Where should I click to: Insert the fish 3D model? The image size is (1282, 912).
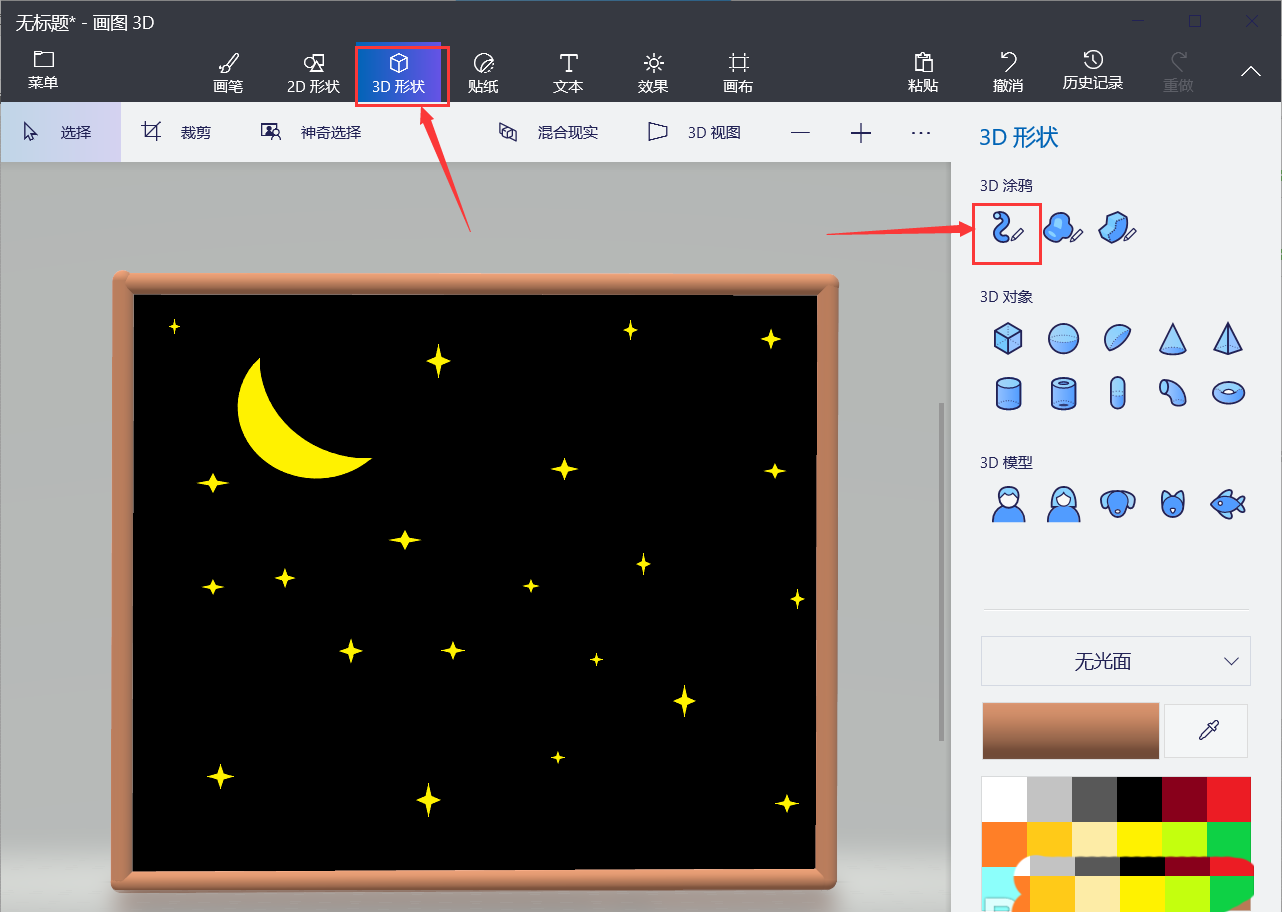click(1228, 503)
